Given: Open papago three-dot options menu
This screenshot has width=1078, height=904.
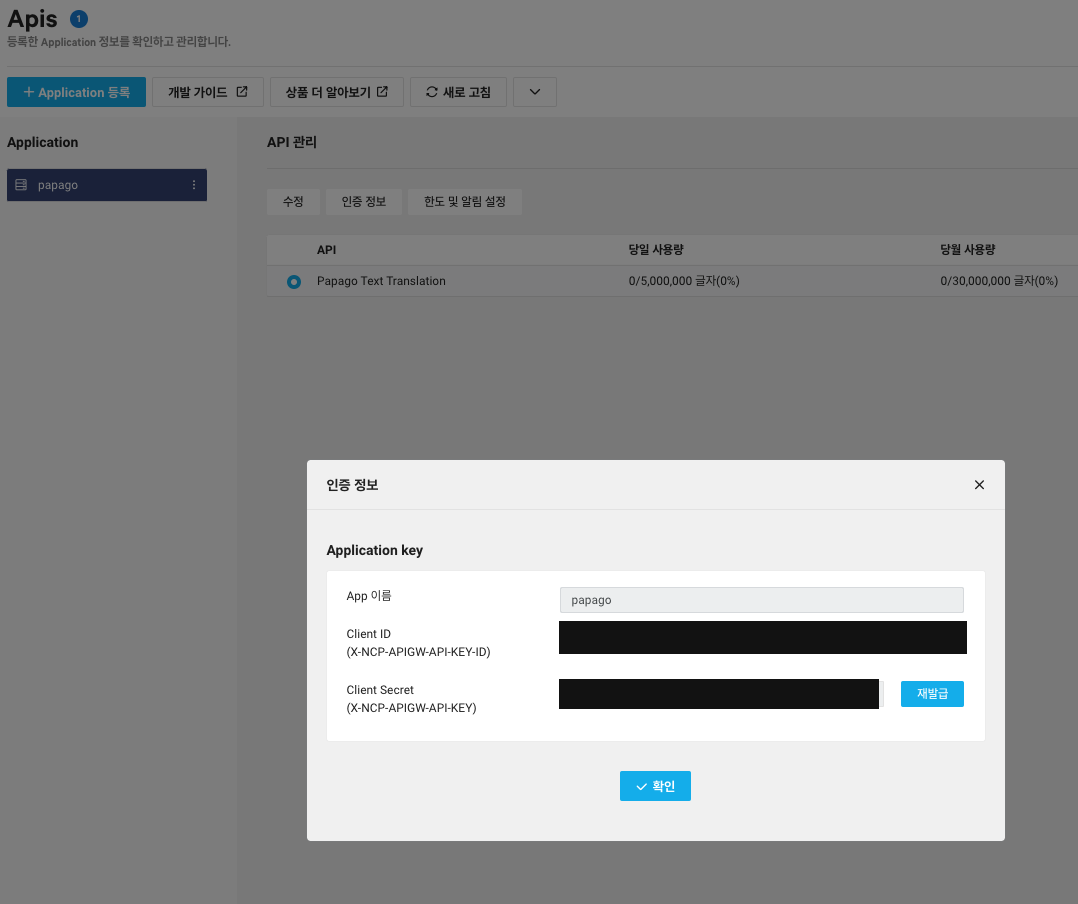Looking at the screenshot, I should click(194, 185).
